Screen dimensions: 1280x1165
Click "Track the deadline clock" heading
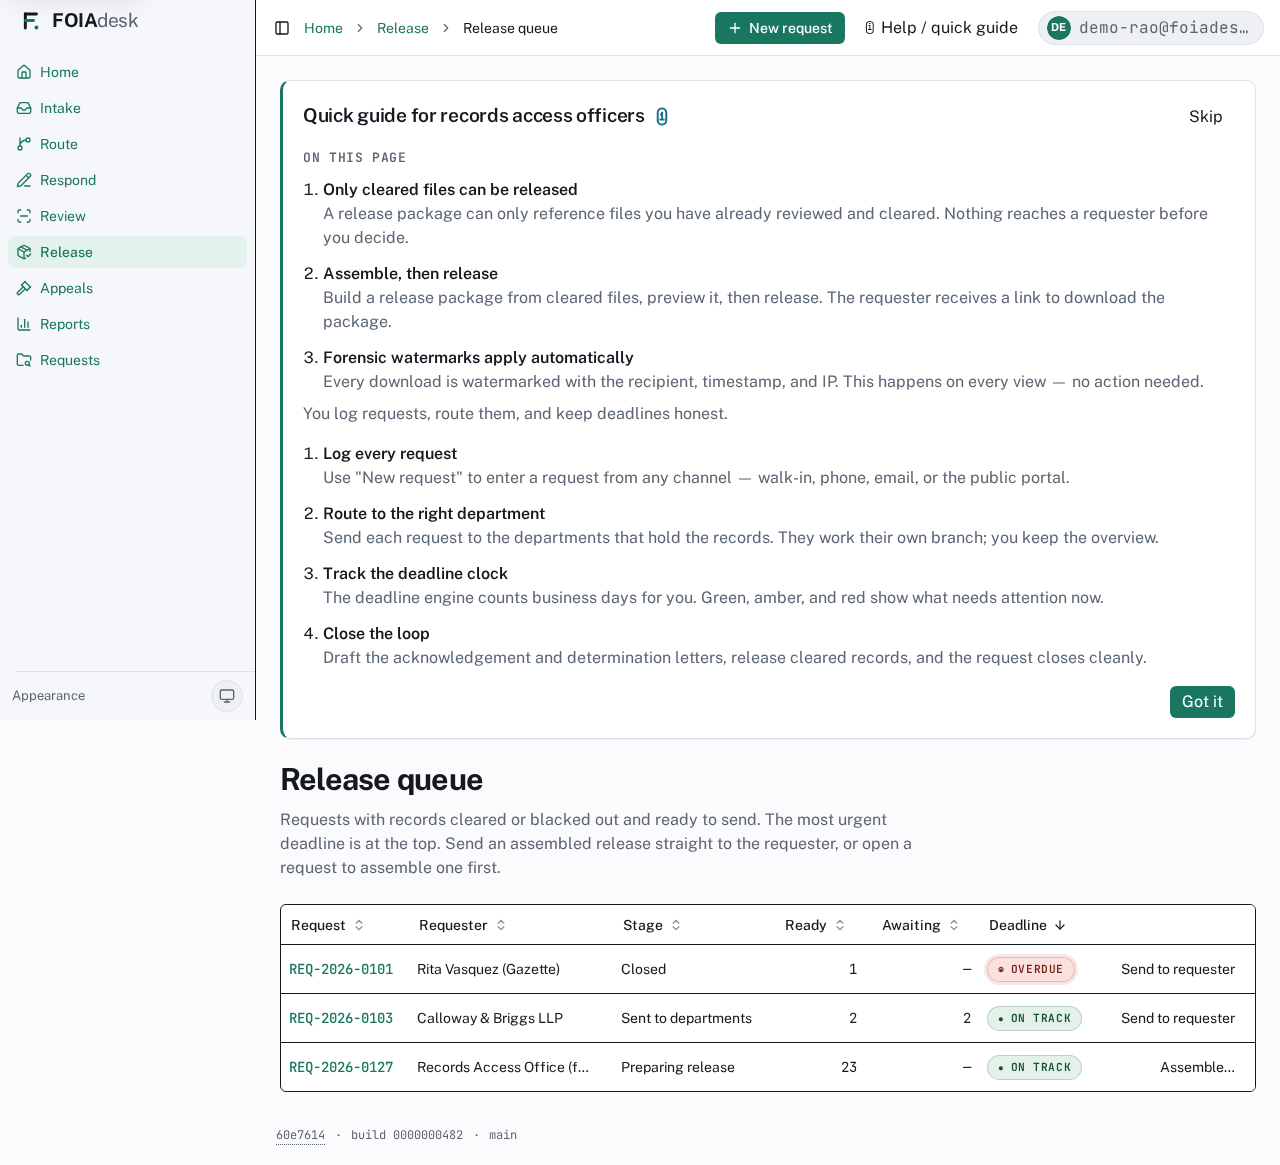[x=415, y=573]
